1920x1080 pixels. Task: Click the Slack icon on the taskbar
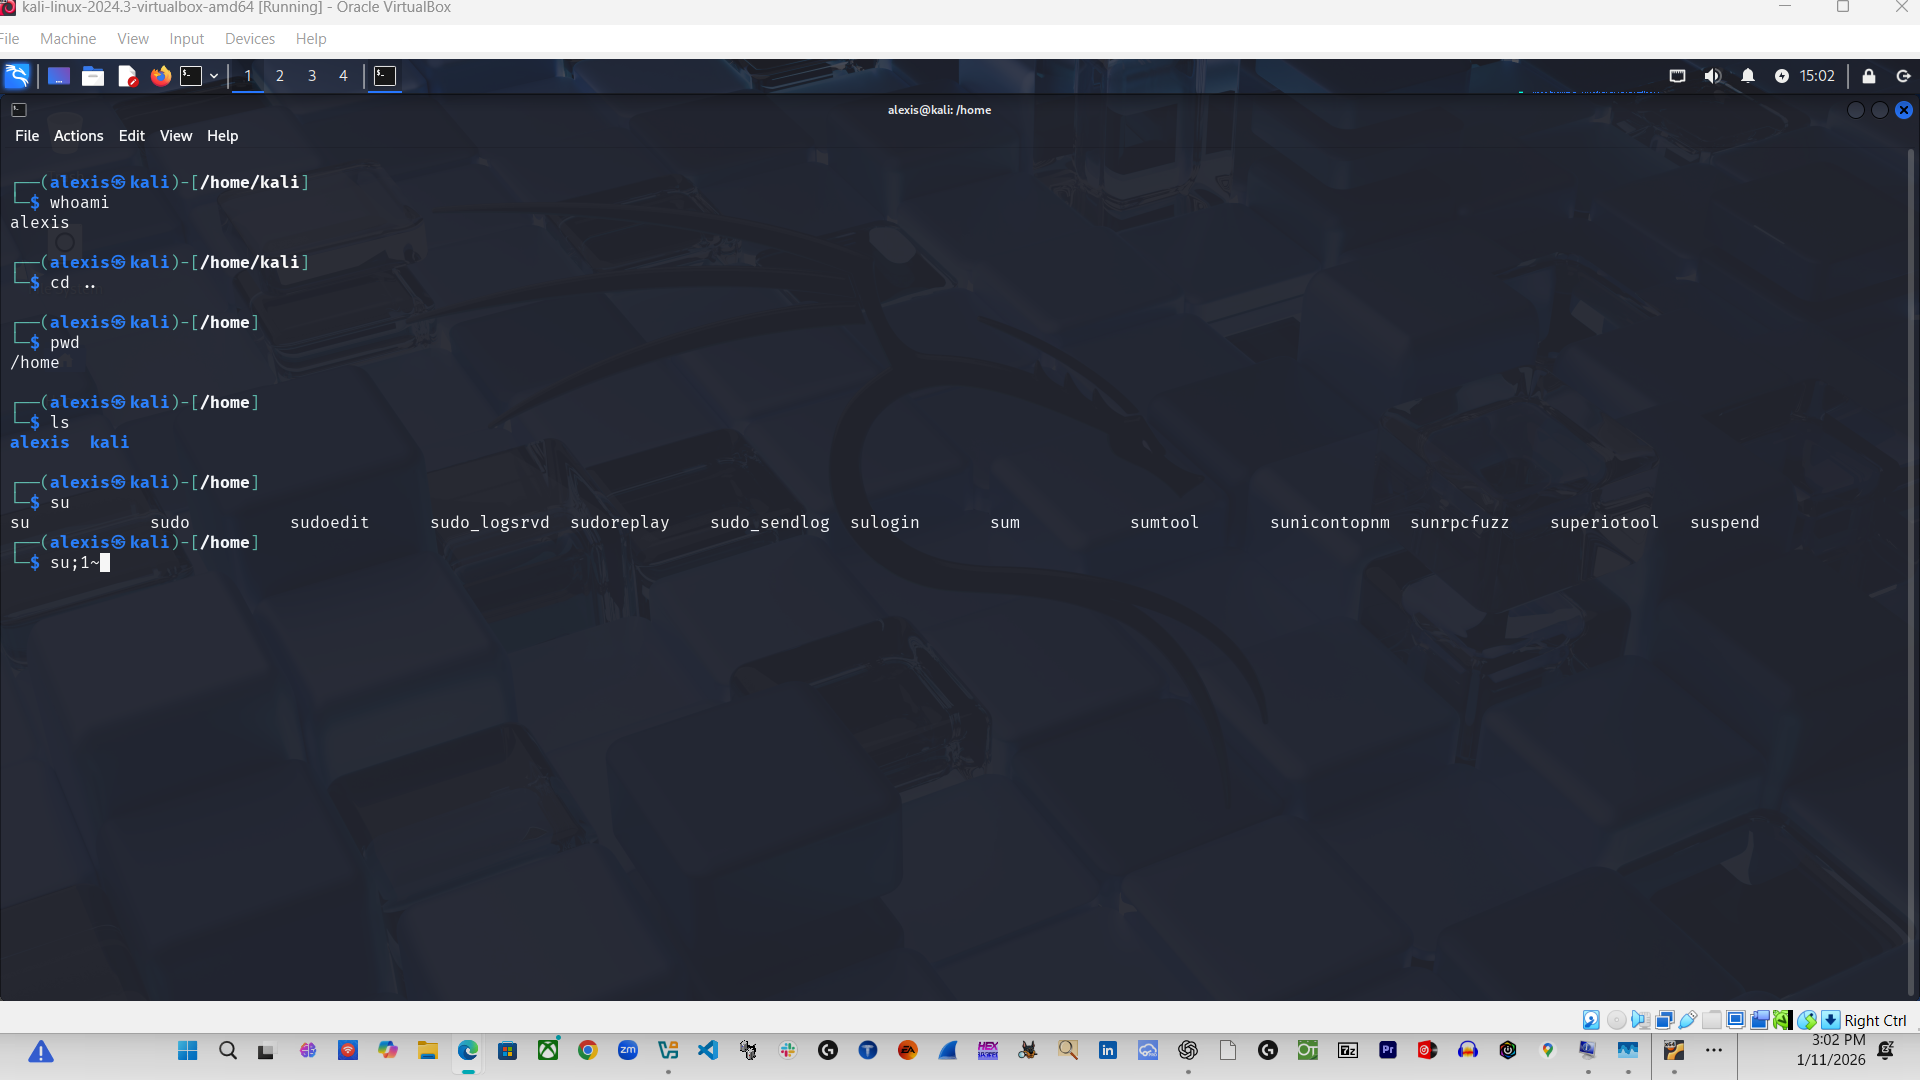click(x=788, y=1050)
